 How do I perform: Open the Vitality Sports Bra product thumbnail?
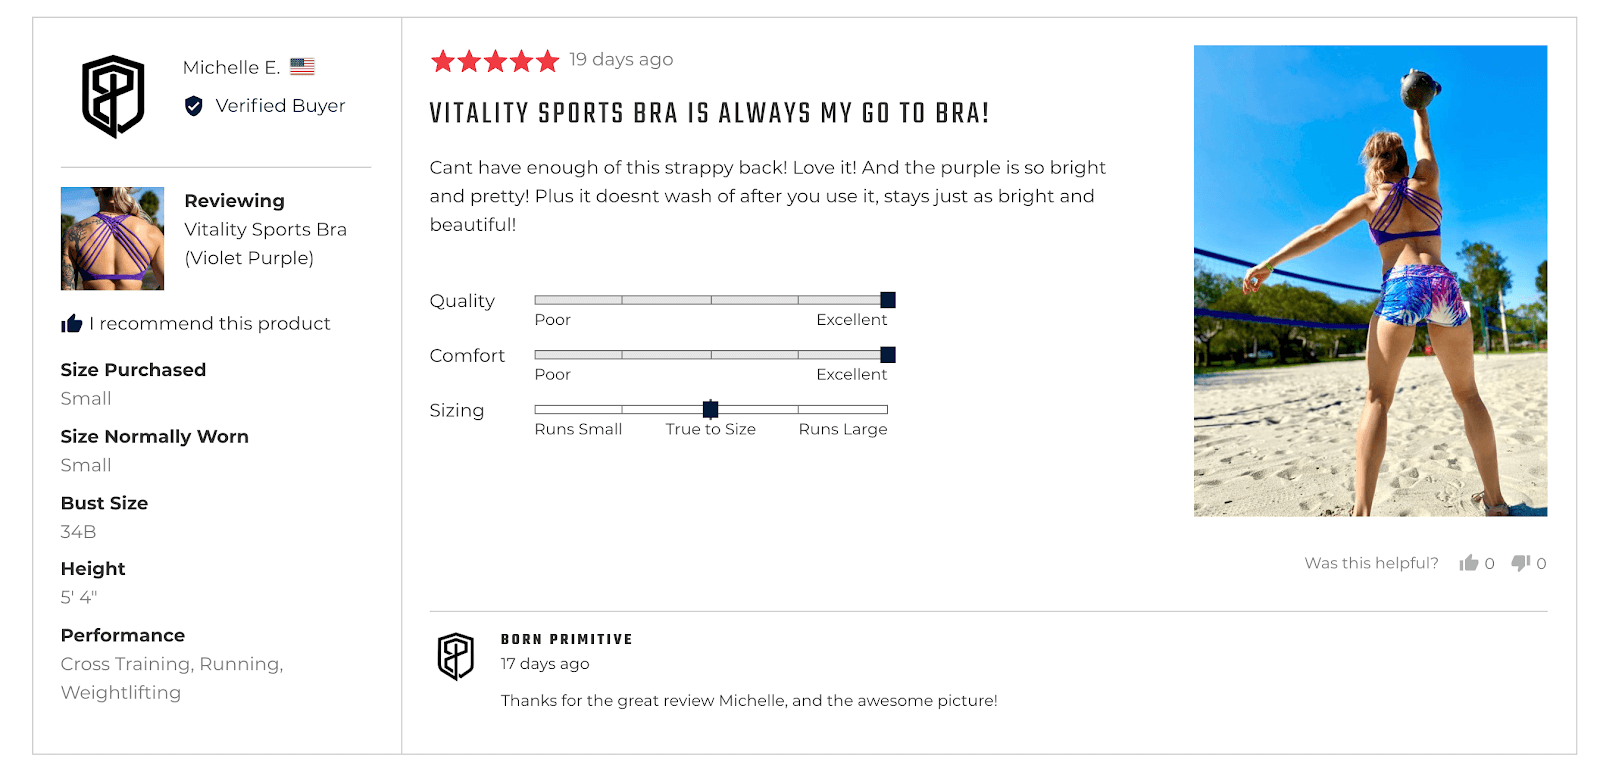[x=112, y=238]
